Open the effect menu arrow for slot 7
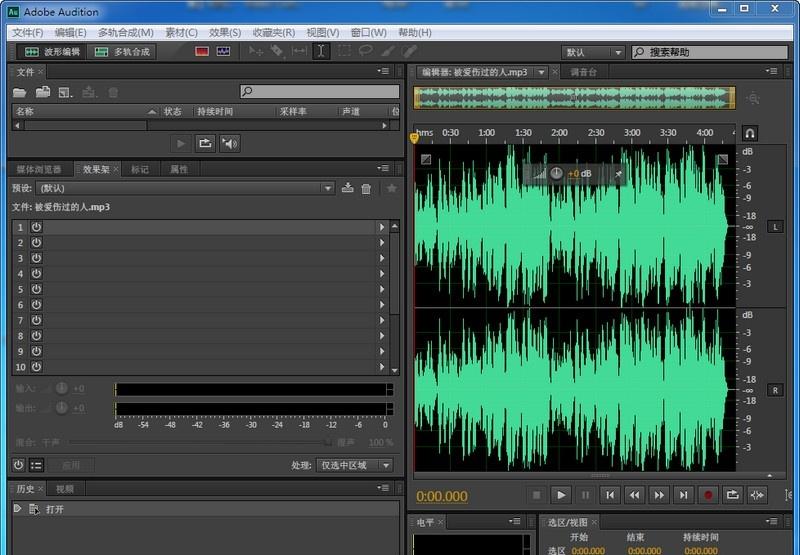800x555 pixels. point(382,320)
